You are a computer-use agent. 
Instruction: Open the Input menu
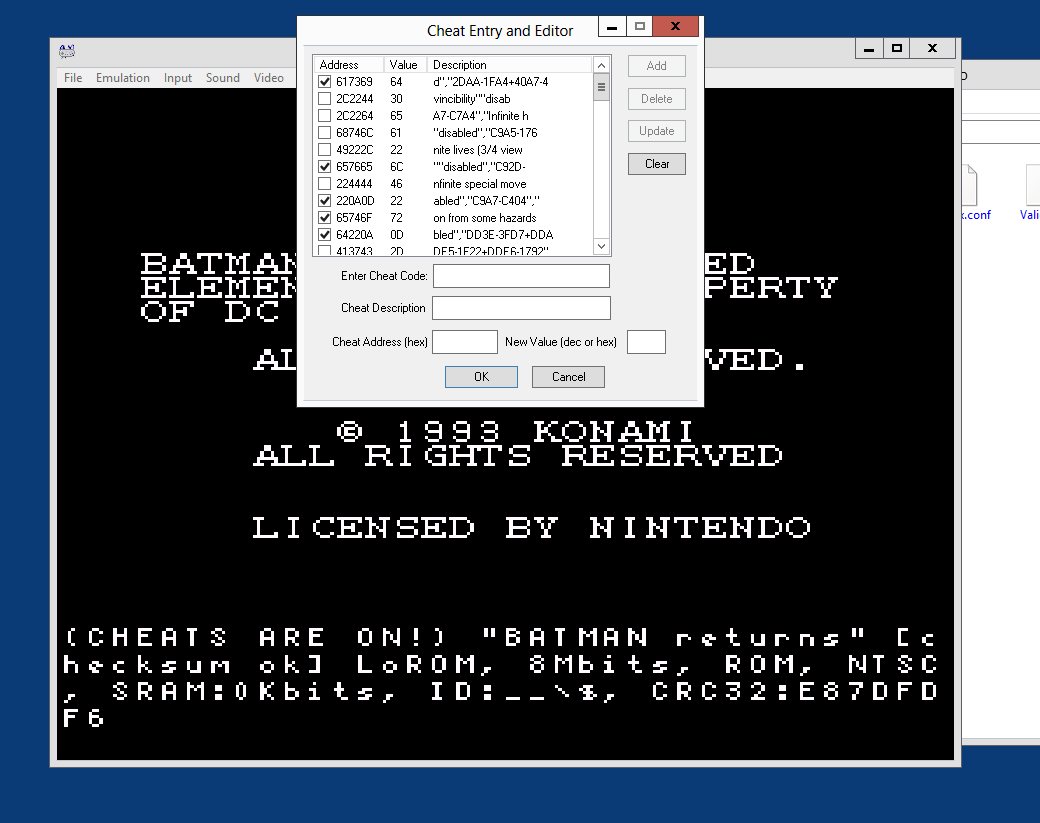pyautogui.click(x=178, y=78)
